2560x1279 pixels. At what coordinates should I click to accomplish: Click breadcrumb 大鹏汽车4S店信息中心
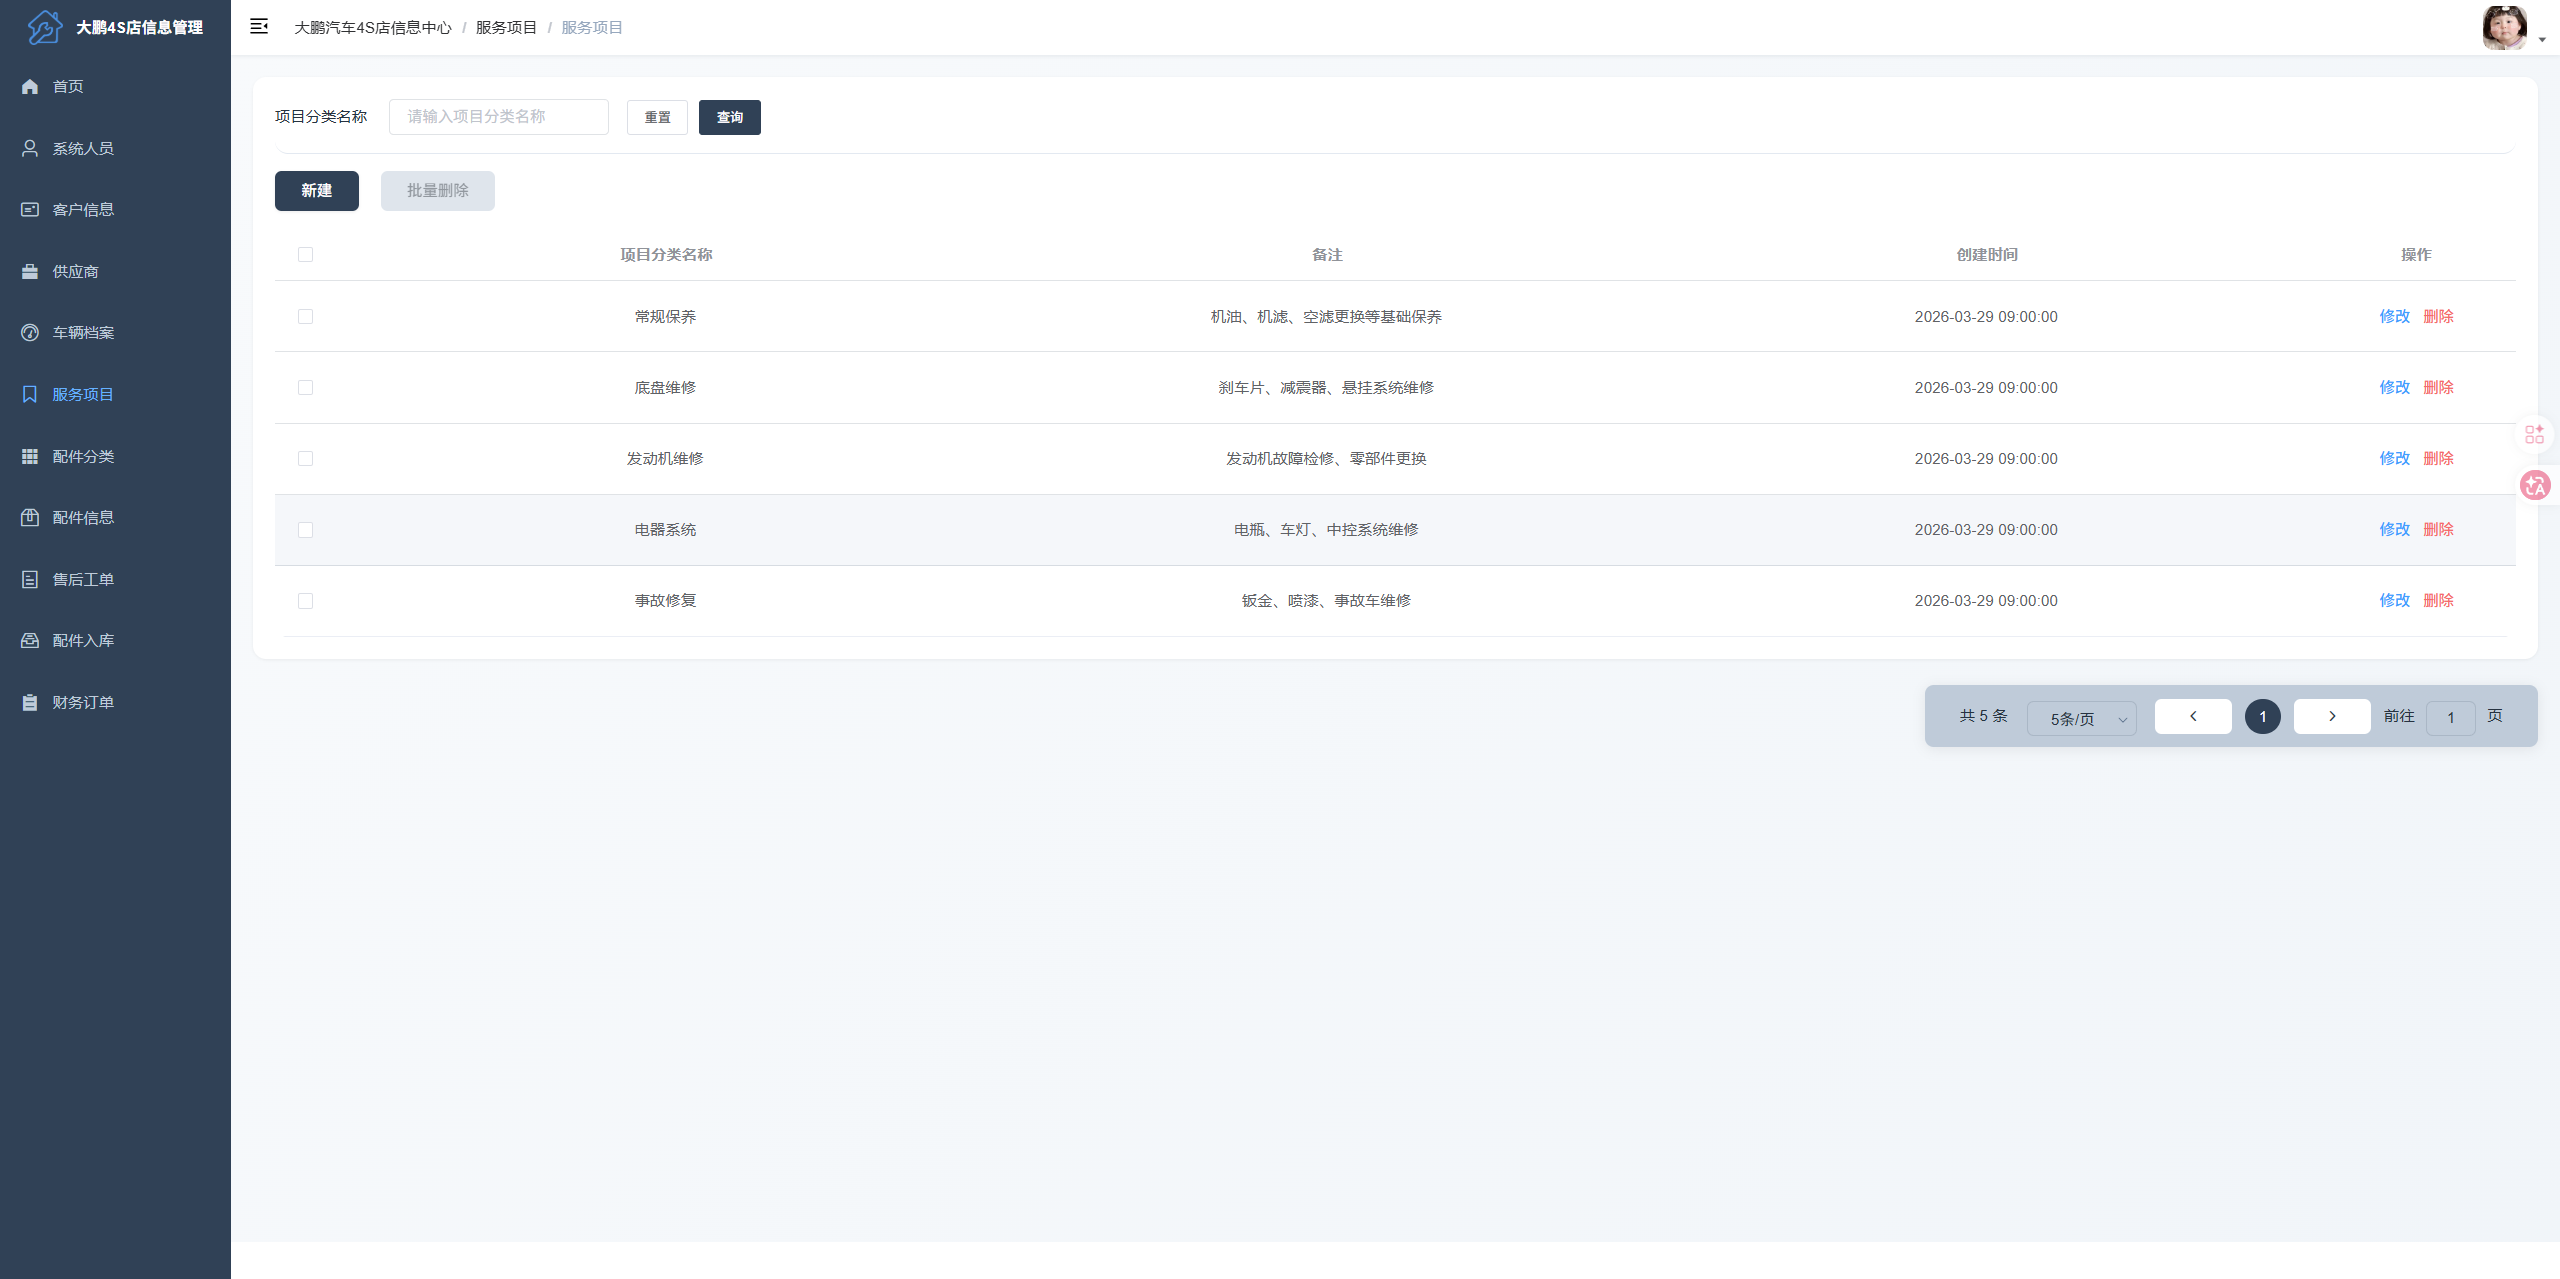pos(373,28)
